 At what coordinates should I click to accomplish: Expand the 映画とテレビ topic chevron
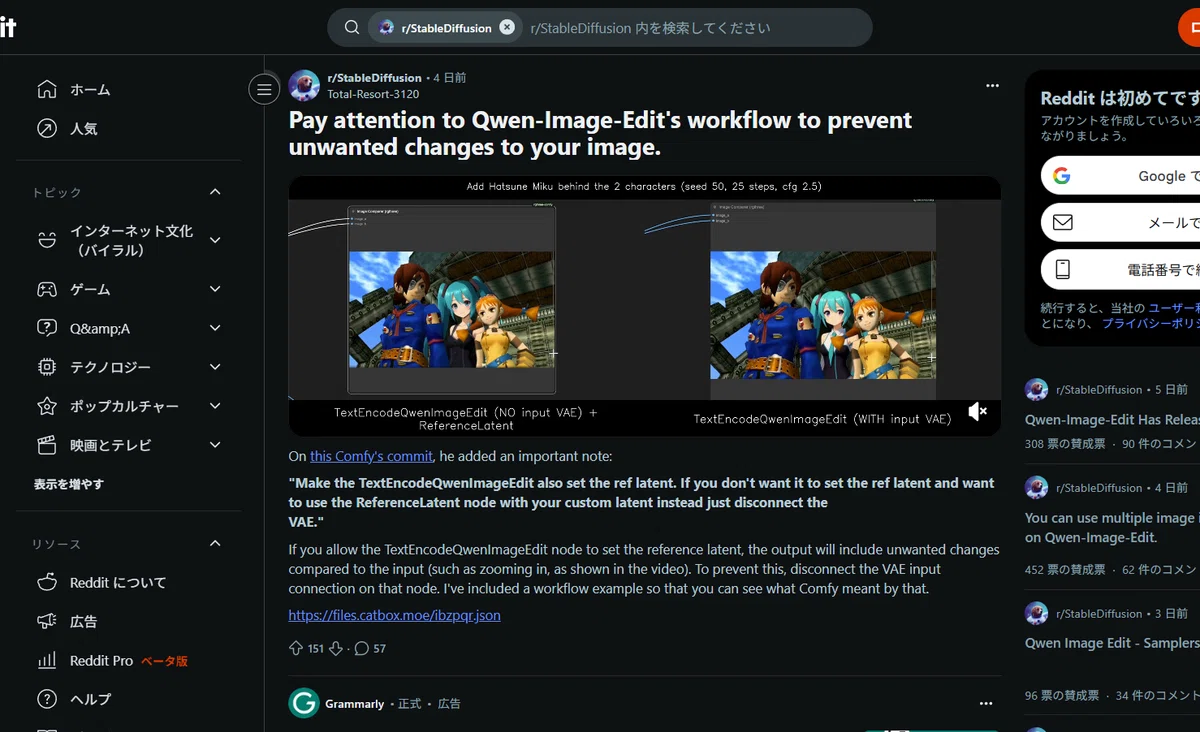pos(215,445)
